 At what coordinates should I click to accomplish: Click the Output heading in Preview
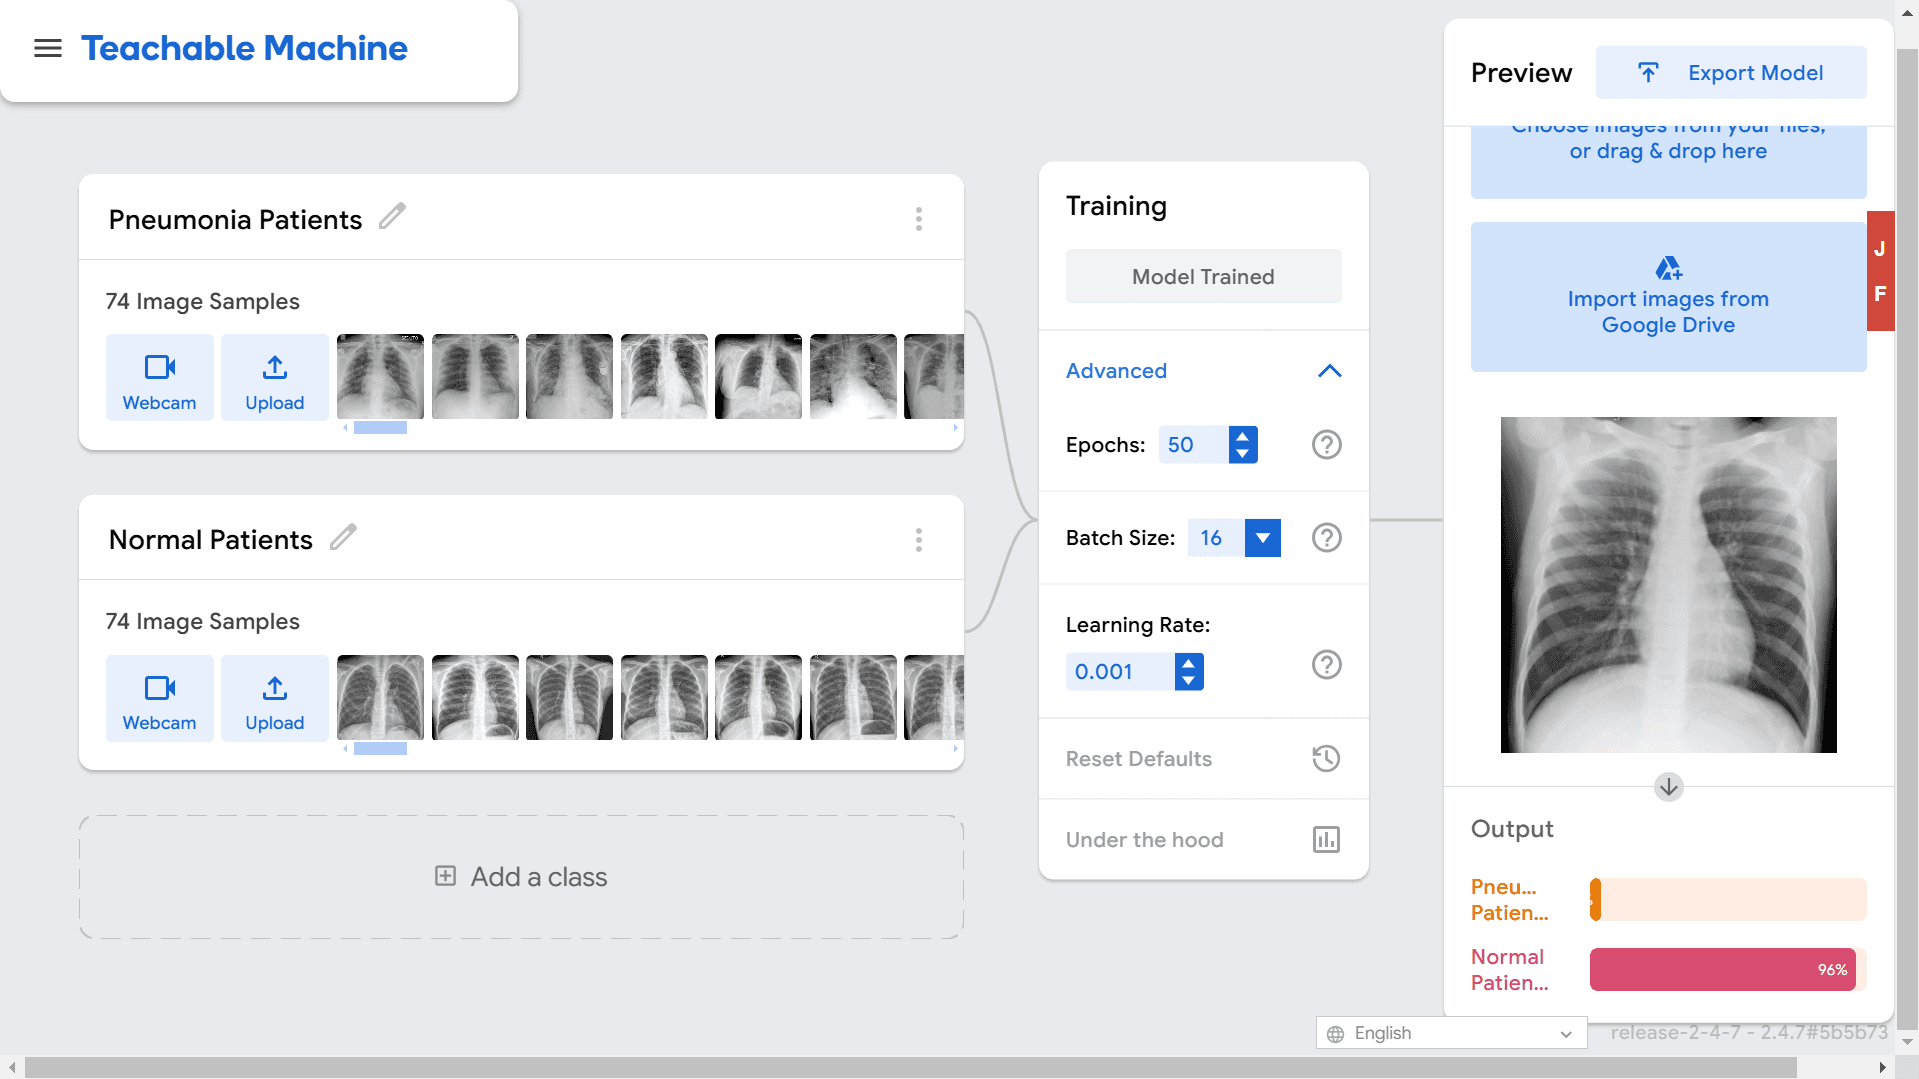[x=1511, y=829]
